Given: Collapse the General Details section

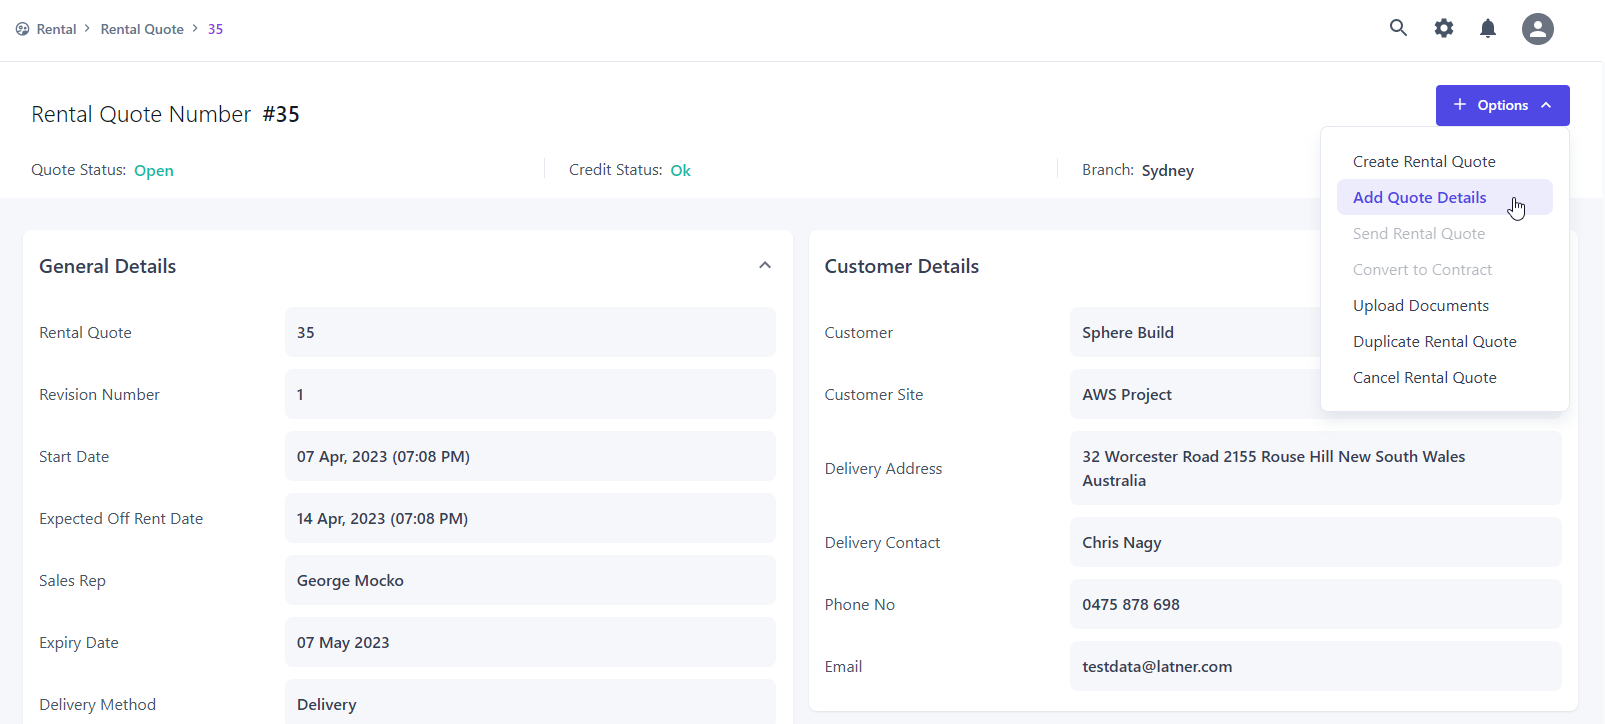Looking at the screenshot, I should [x=764, y=266].
